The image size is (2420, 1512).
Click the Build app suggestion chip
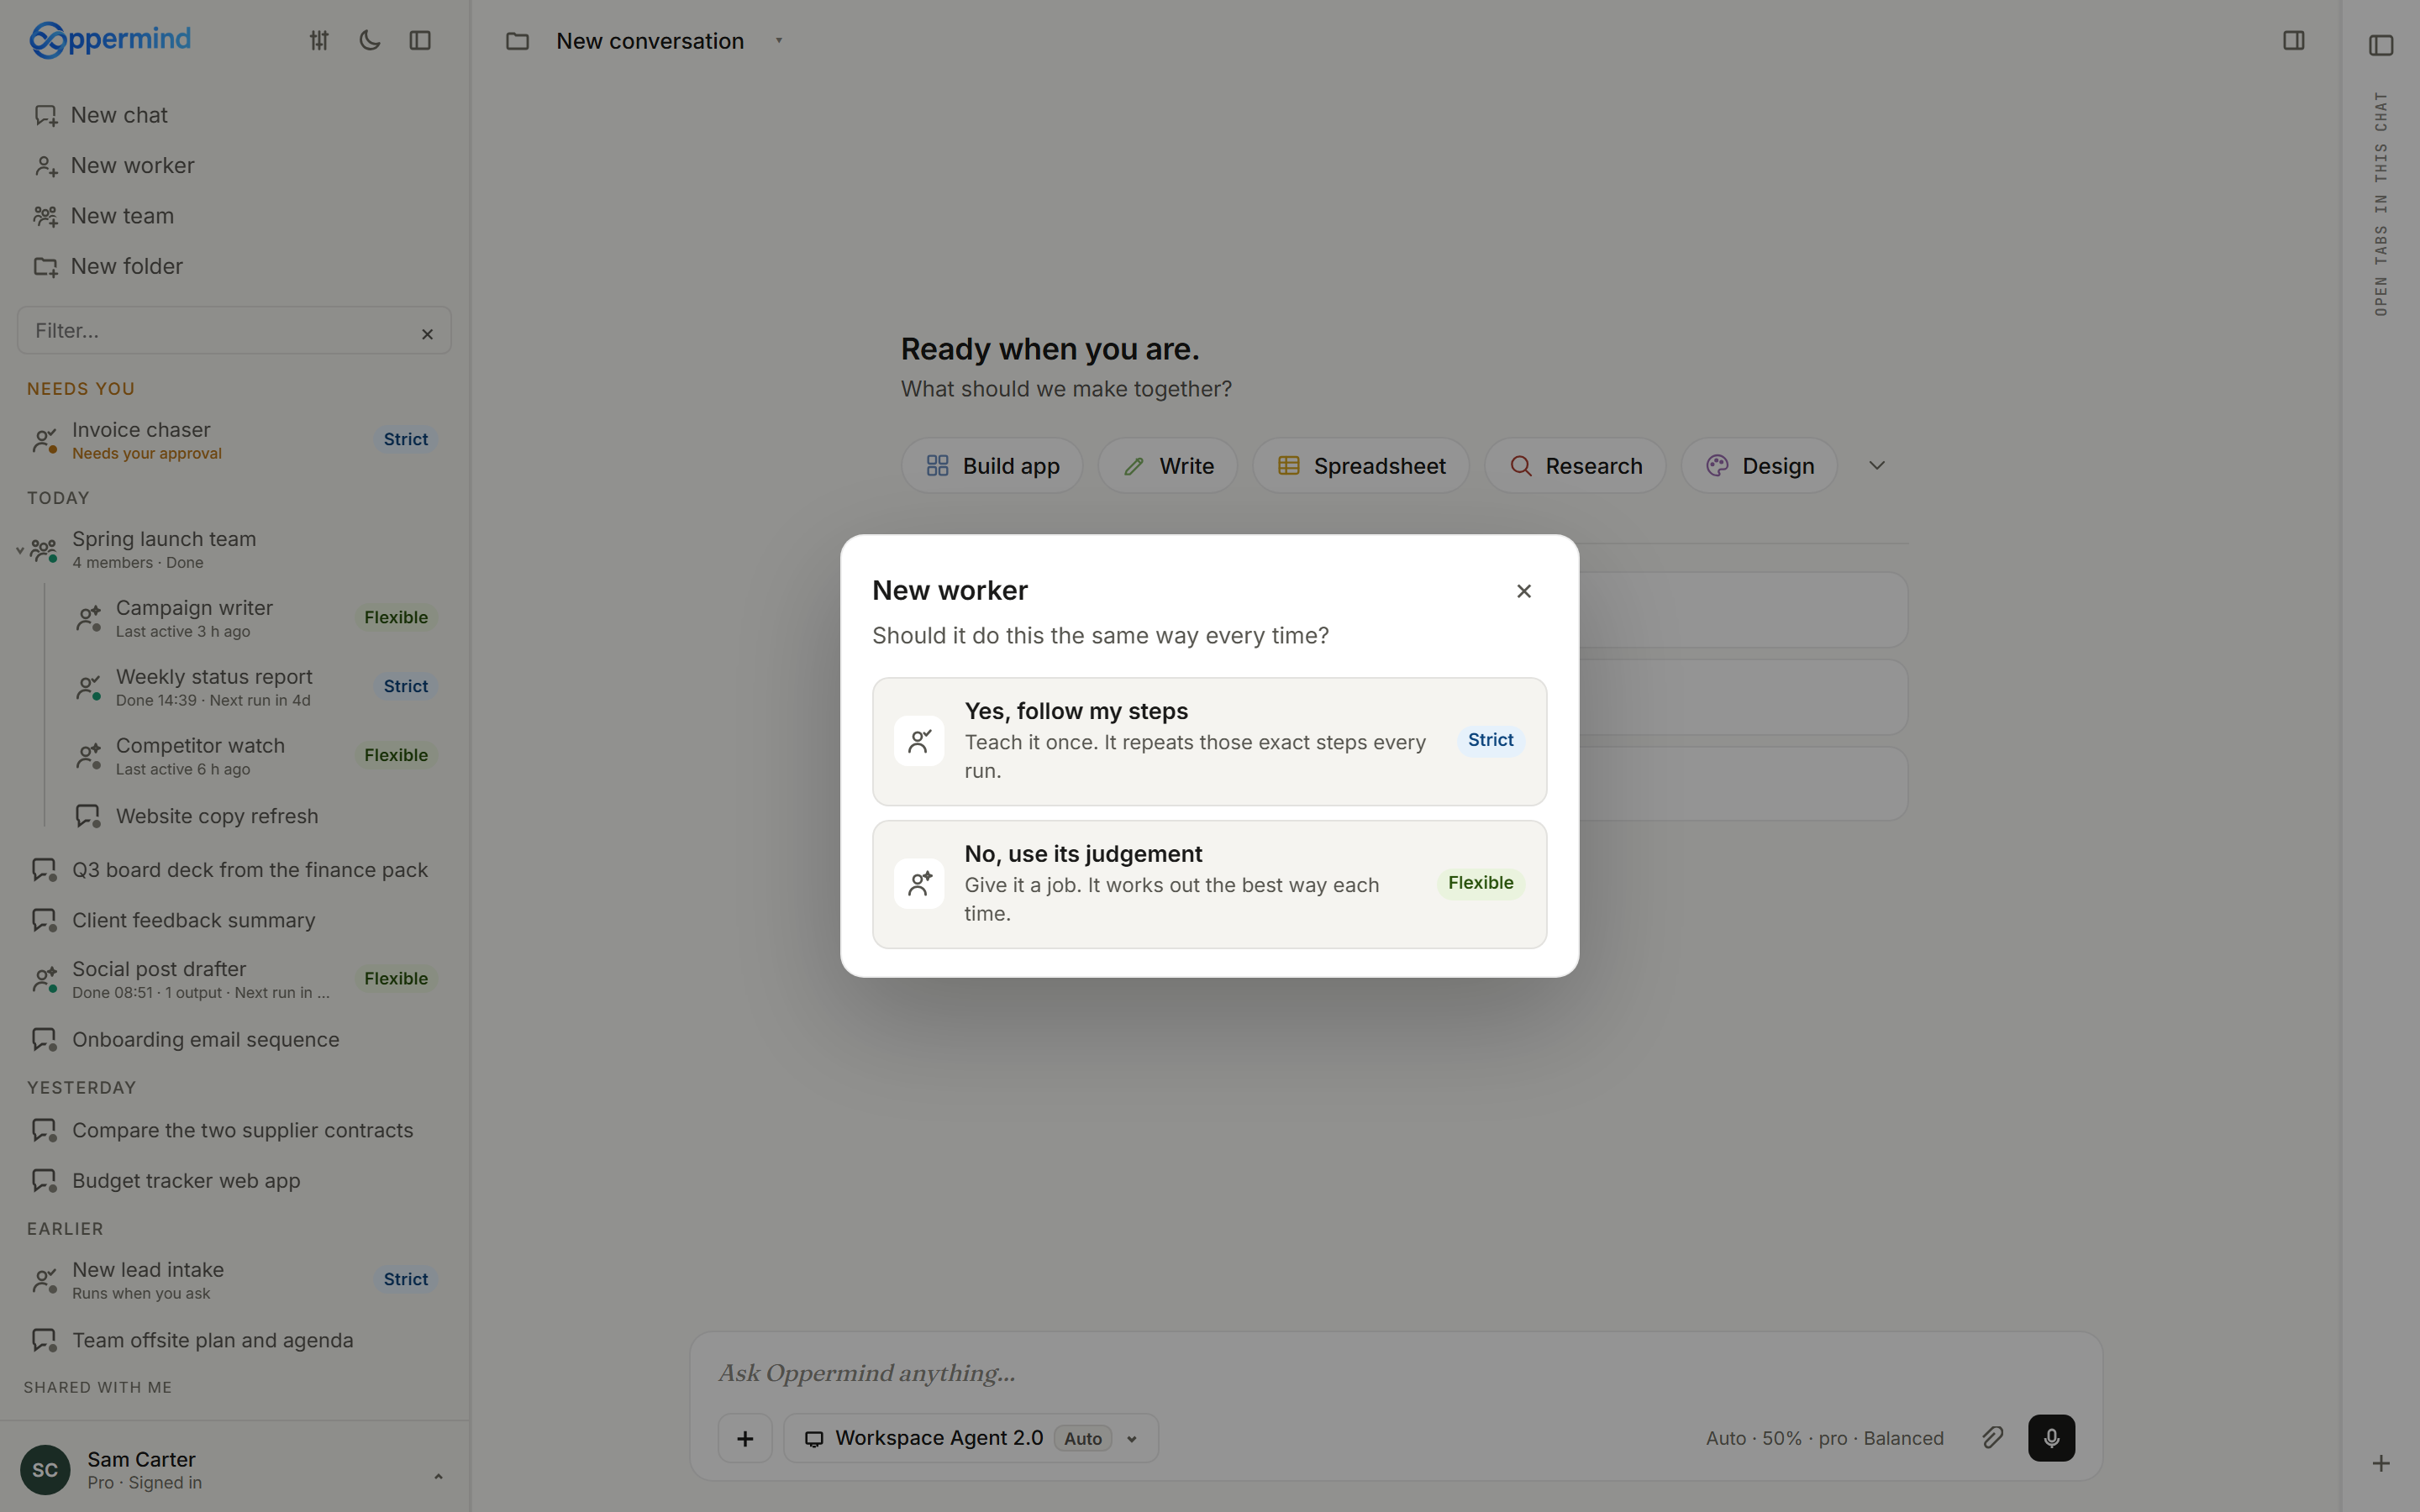pyautogui.click(x=992, y=466)
